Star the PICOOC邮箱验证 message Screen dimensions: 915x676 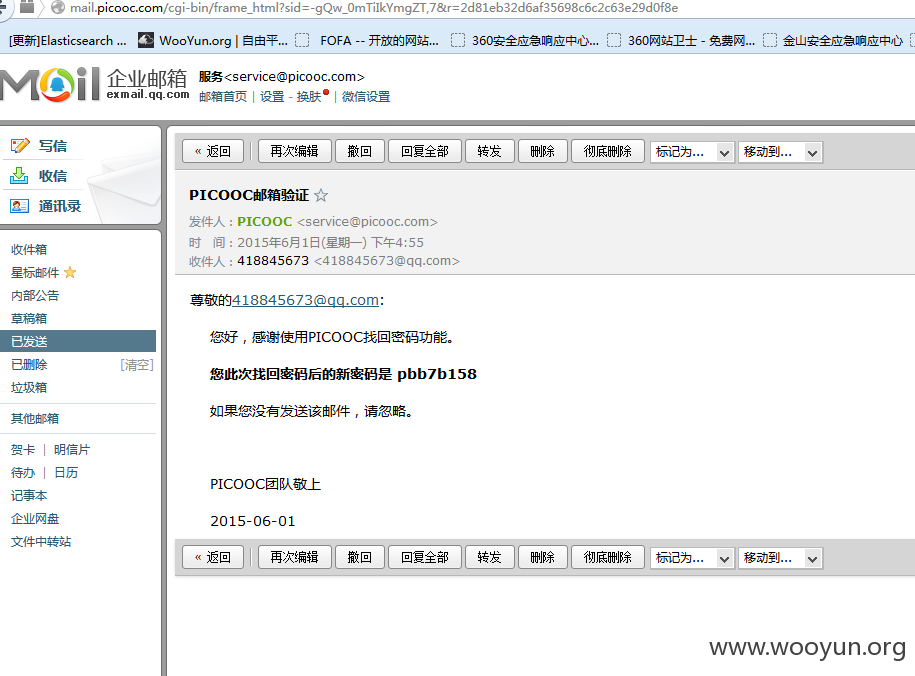click(x=321, y=195)
